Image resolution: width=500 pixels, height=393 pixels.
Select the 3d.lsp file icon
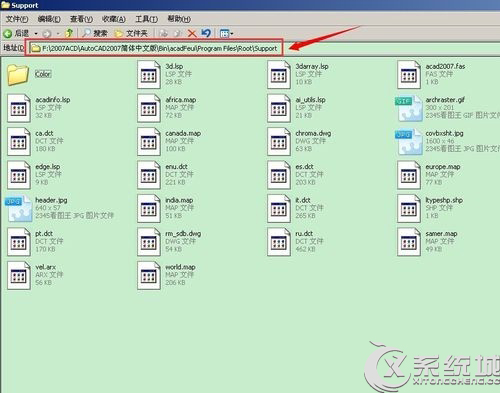[149, 75]
